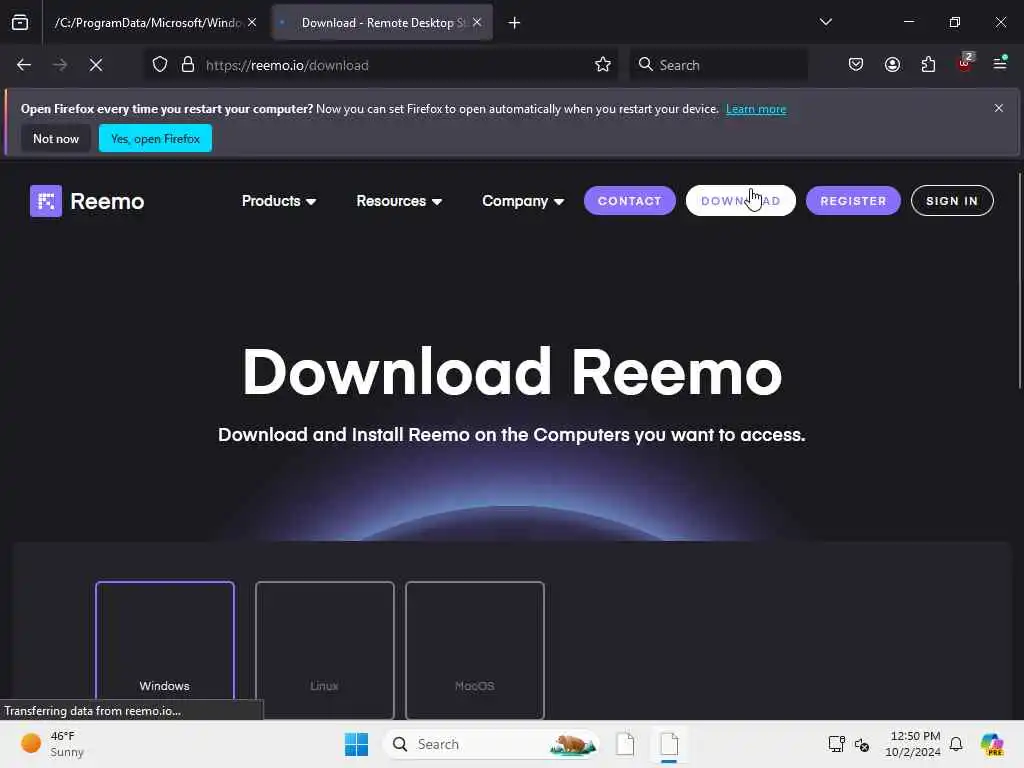Dismiss the Firefox startup notification bar
The height and width of the screenshot is (768, 1024).
coord(999,108)
